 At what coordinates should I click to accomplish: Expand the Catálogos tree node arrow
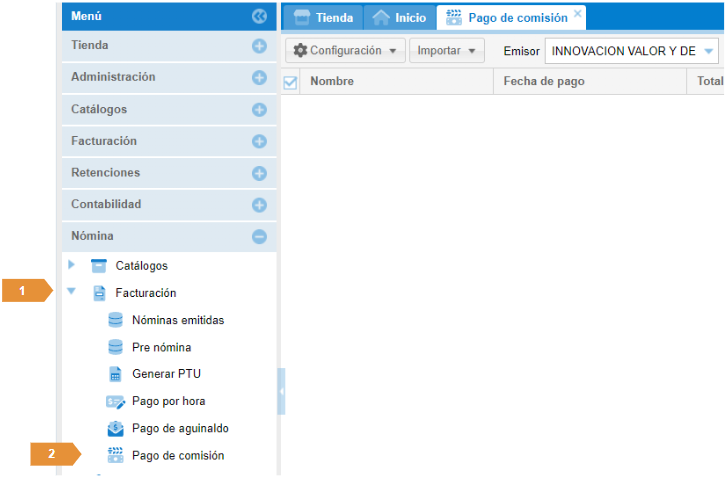click(71, 265)
